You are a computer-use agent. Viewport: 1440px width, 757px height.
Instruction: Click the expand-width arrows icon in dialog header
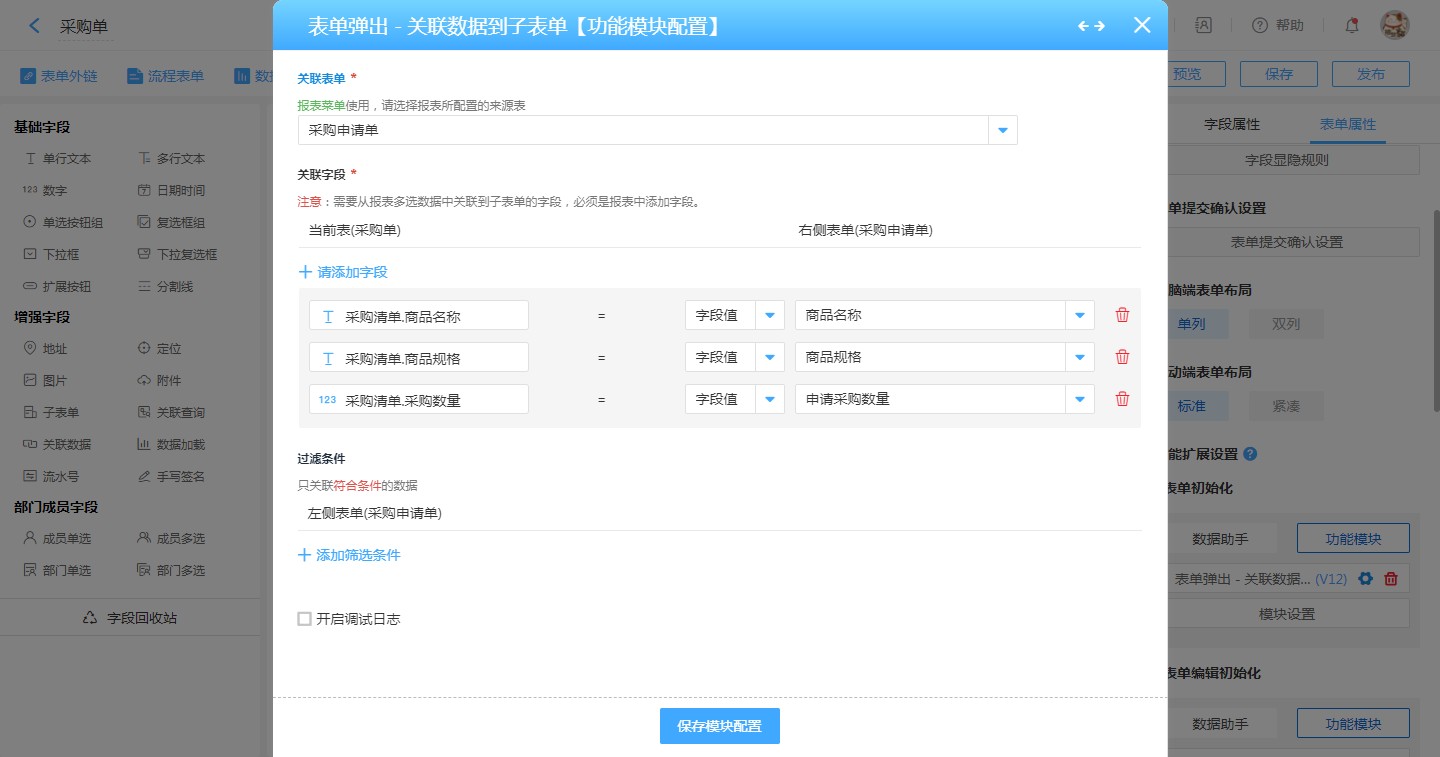pos(1091,26)
